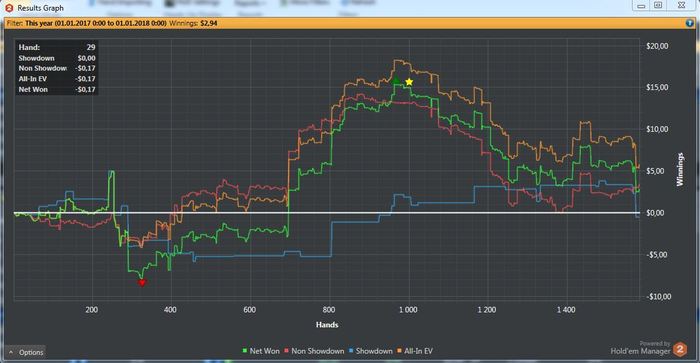The height and width of the screenshot is (363, 700).
Task: Click the 200 hands axis label
Action: point(92,310)
